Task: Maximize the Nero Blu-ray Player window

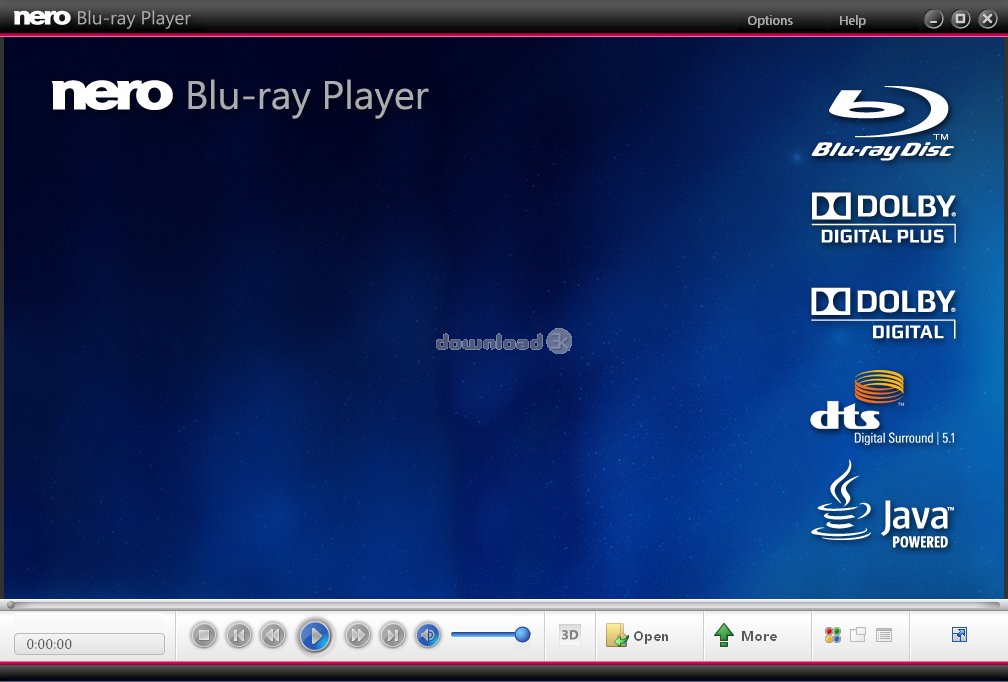Action: (x=960, y=19)
